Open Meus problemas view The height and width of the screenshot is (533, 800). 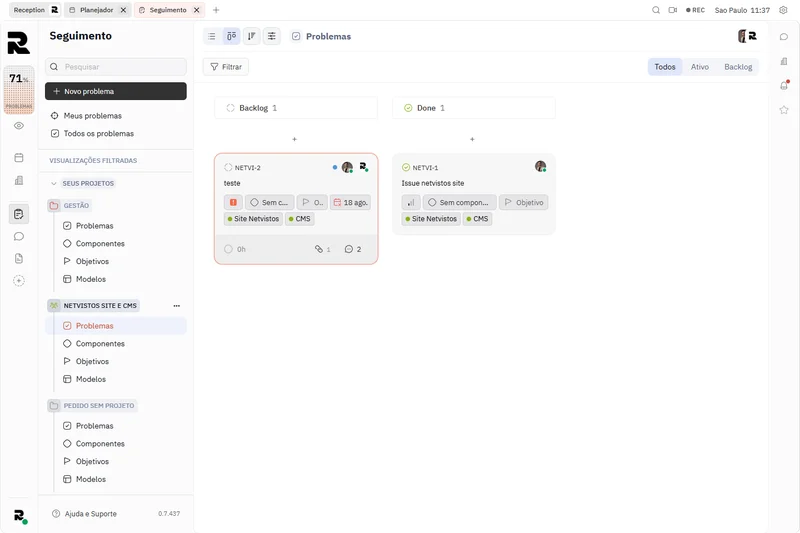[92, 116]
